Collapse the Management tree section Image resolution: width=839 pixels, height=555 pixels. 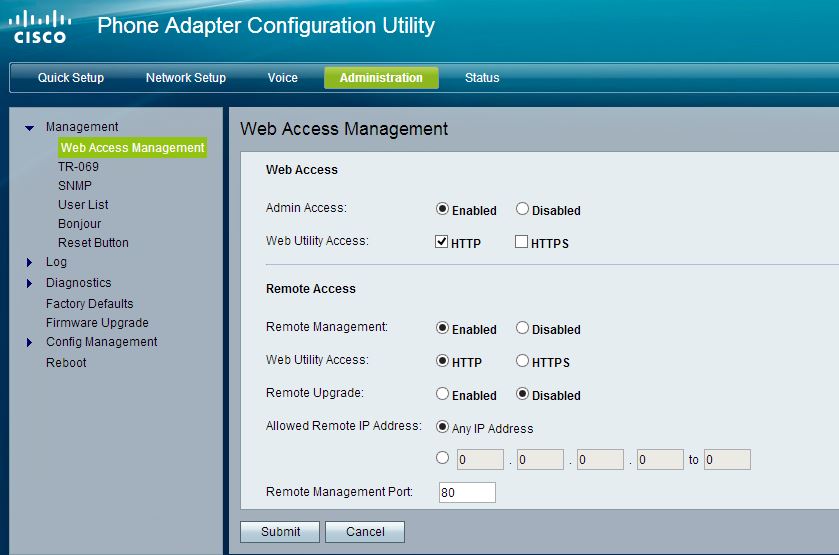(x=30, y=128)
